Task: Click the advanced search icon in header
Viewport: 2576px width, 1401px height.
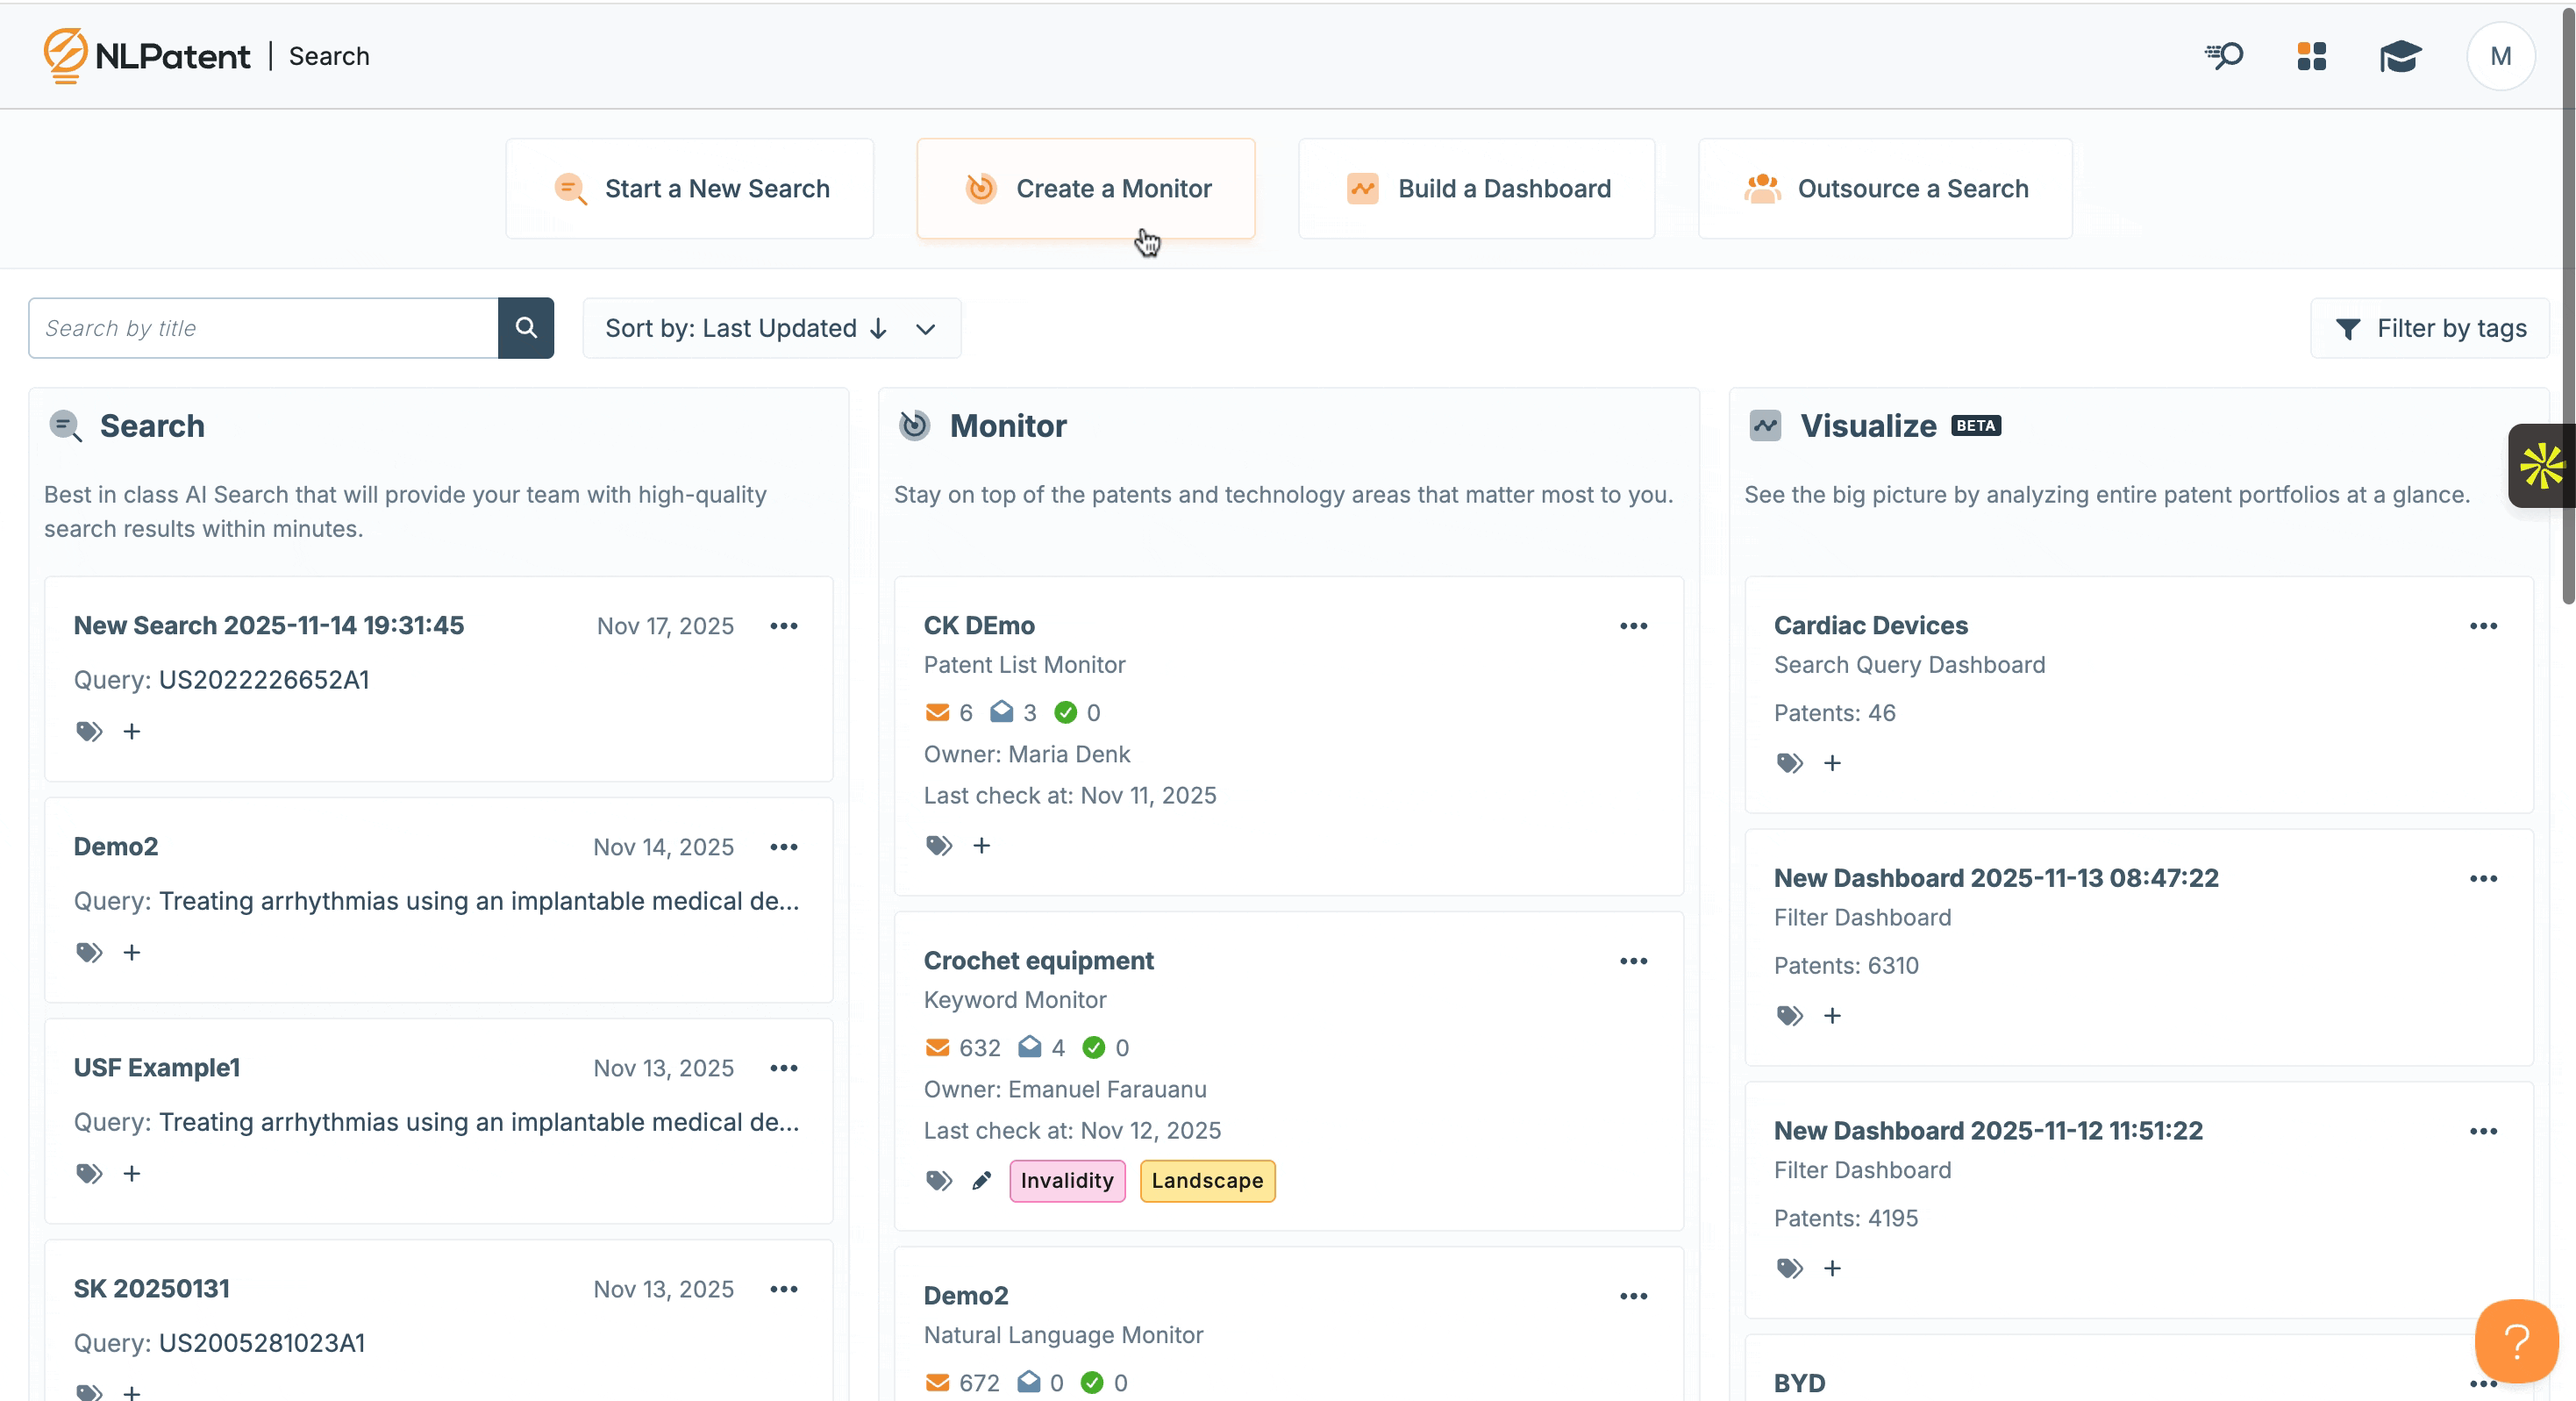Action: click(x=2224, y=57)
